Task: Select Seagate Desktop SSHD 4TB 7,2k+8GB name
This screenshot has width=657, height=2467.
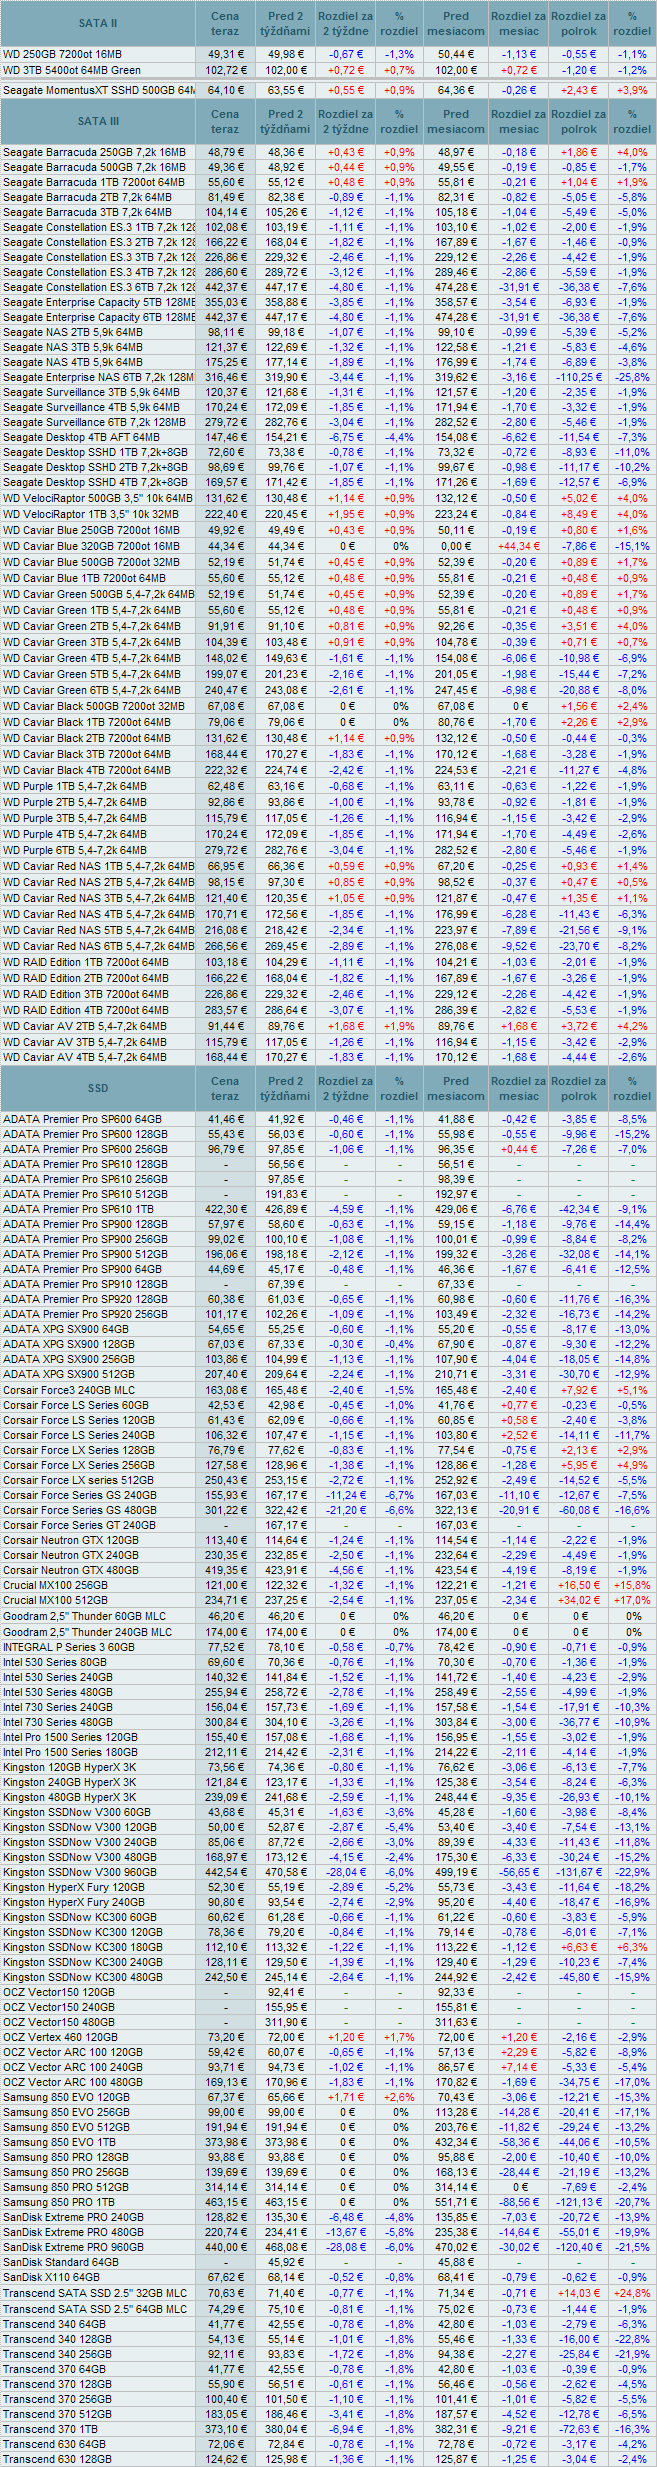Action: (x=95, y=482)
